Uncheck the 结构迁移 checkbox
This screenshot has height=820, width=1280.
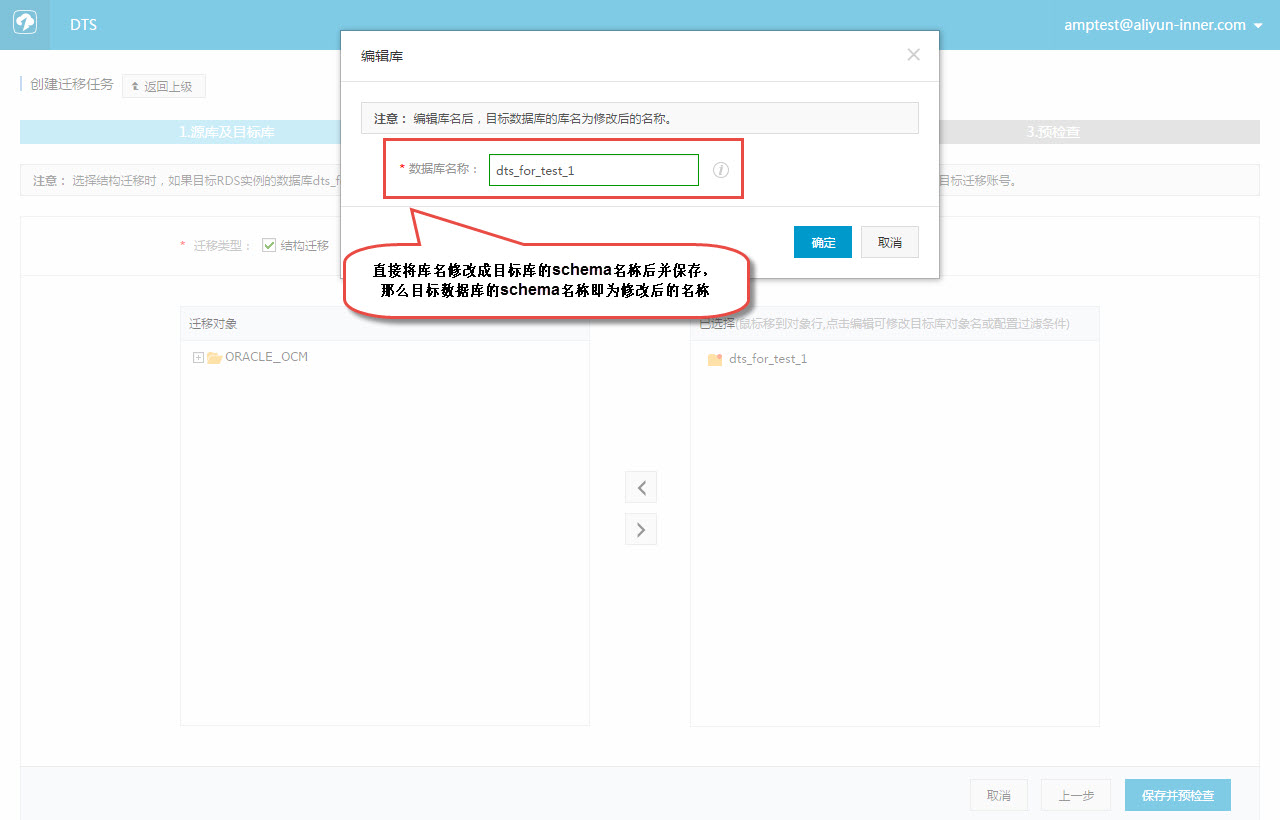click(x=269, y=244)
